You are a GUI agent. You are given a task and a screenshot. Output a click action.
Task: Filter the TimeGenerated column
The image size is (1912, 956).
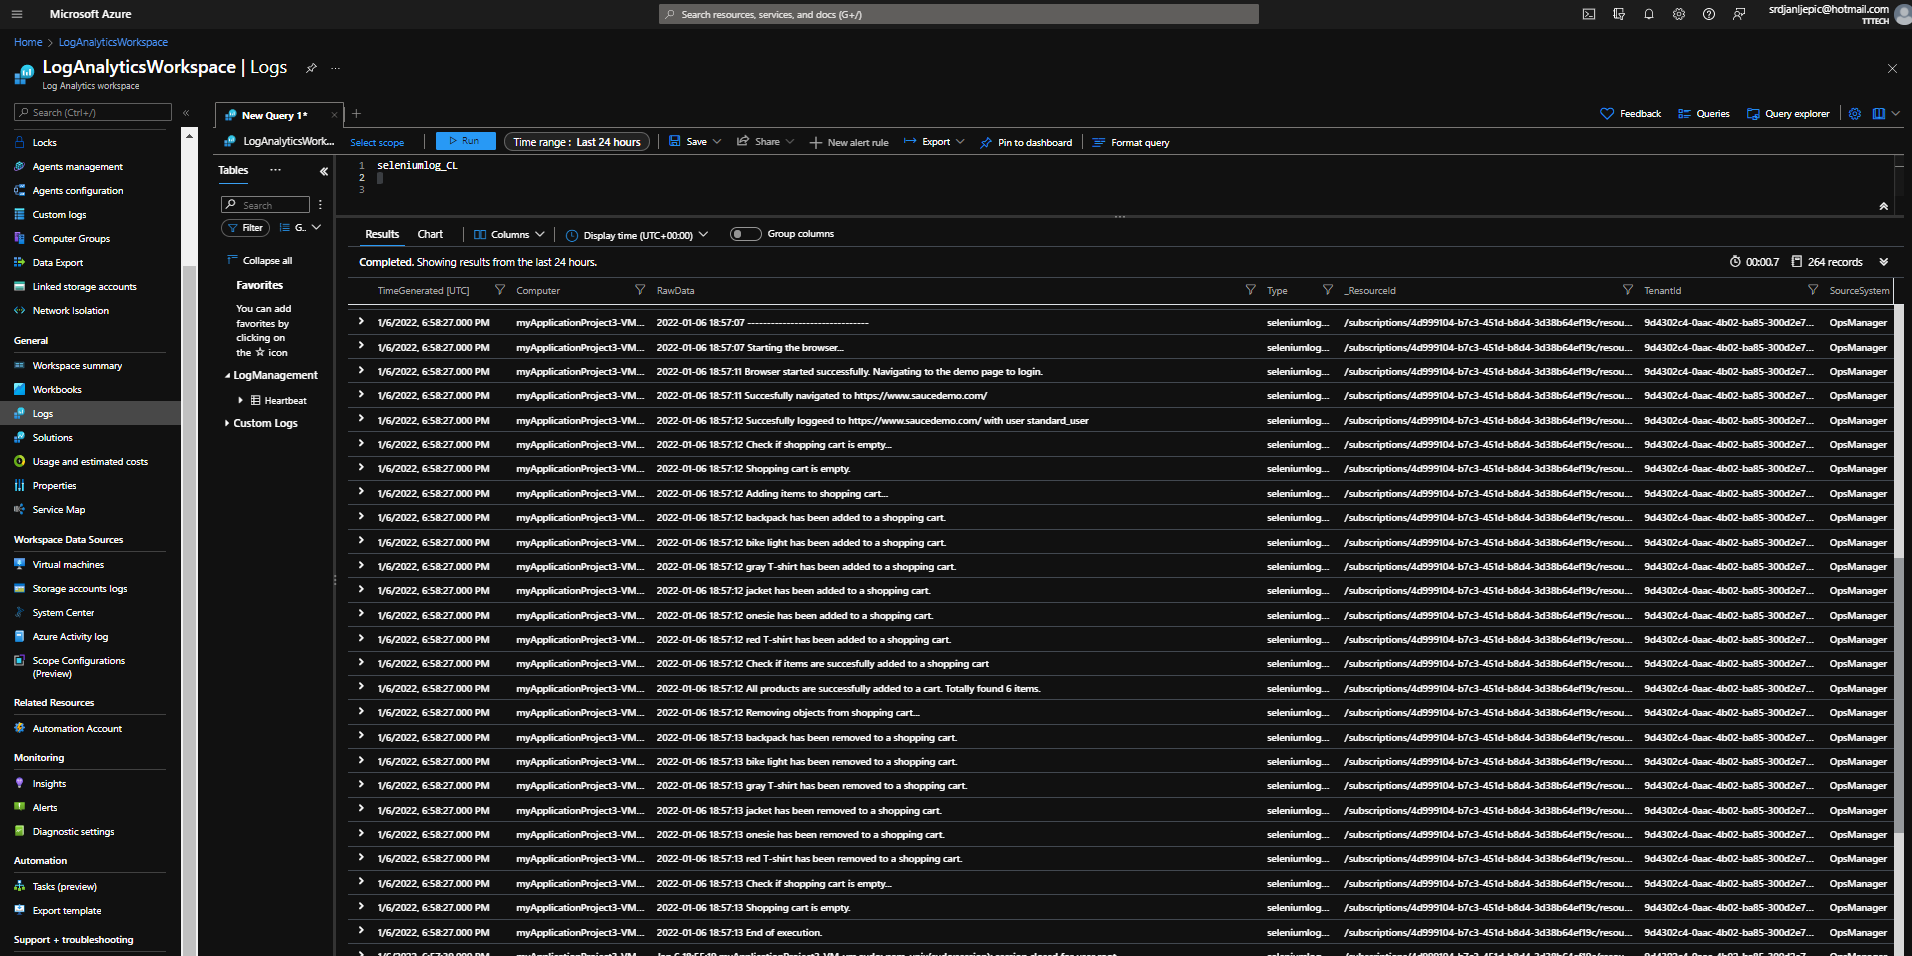point(500,290)
